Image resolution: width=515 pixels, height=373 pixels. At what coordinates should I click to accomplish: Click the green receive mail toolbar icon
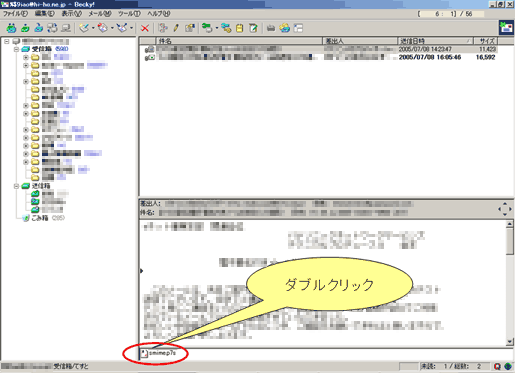point(11,28)
